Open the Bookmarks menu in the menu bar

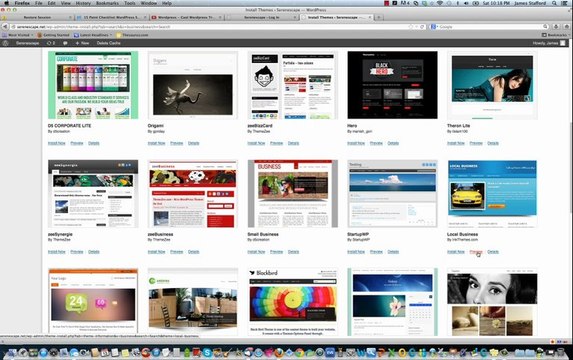tap(107, 3)
